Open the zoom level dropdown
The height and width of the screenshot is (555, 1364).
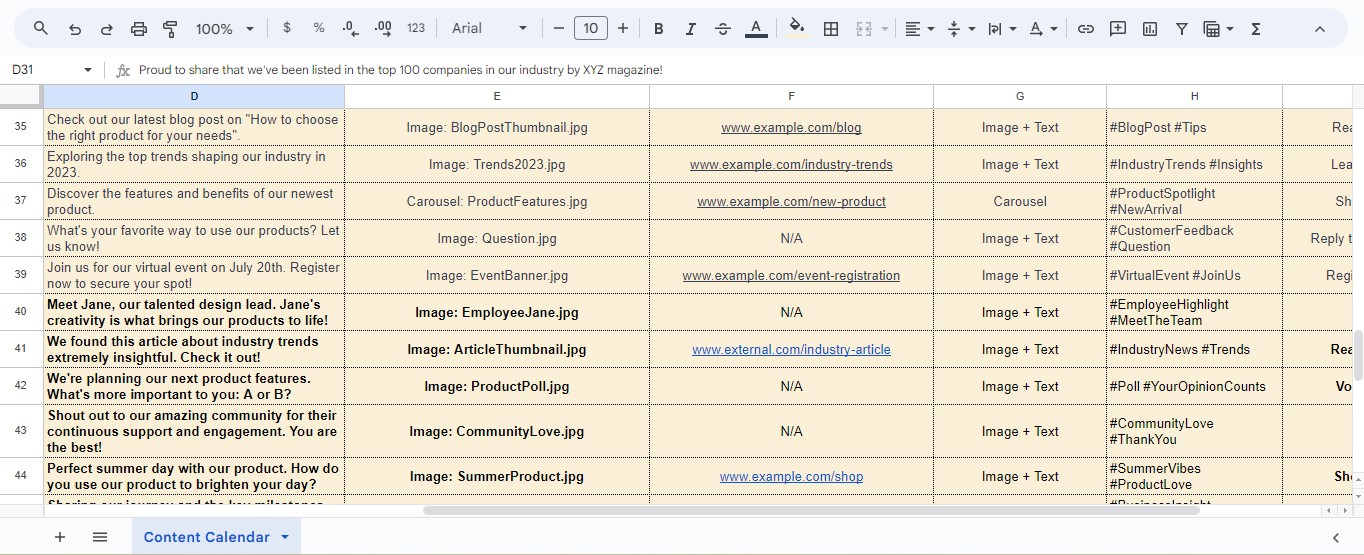coord(225,29)
